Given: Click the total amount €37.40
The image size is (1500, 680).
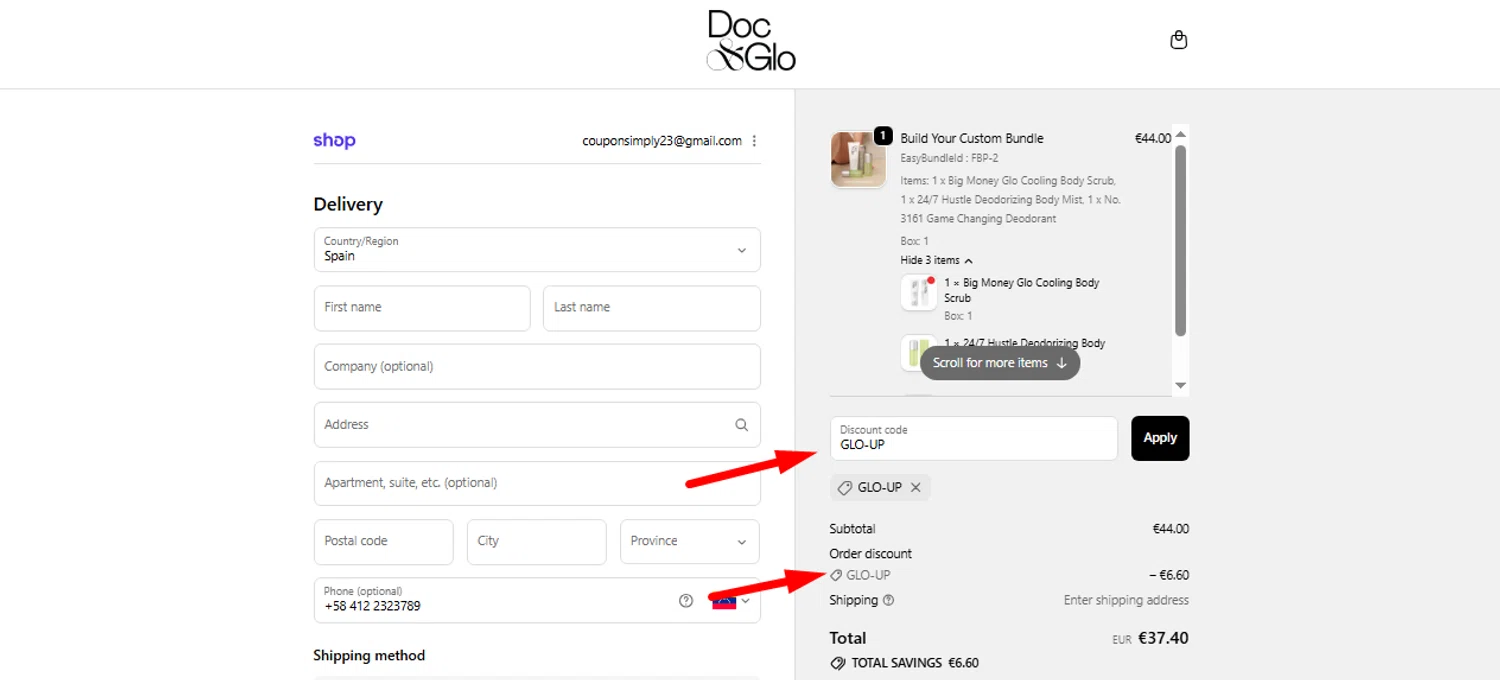Looking at the screenshot, I should [x=1164, y=638].
